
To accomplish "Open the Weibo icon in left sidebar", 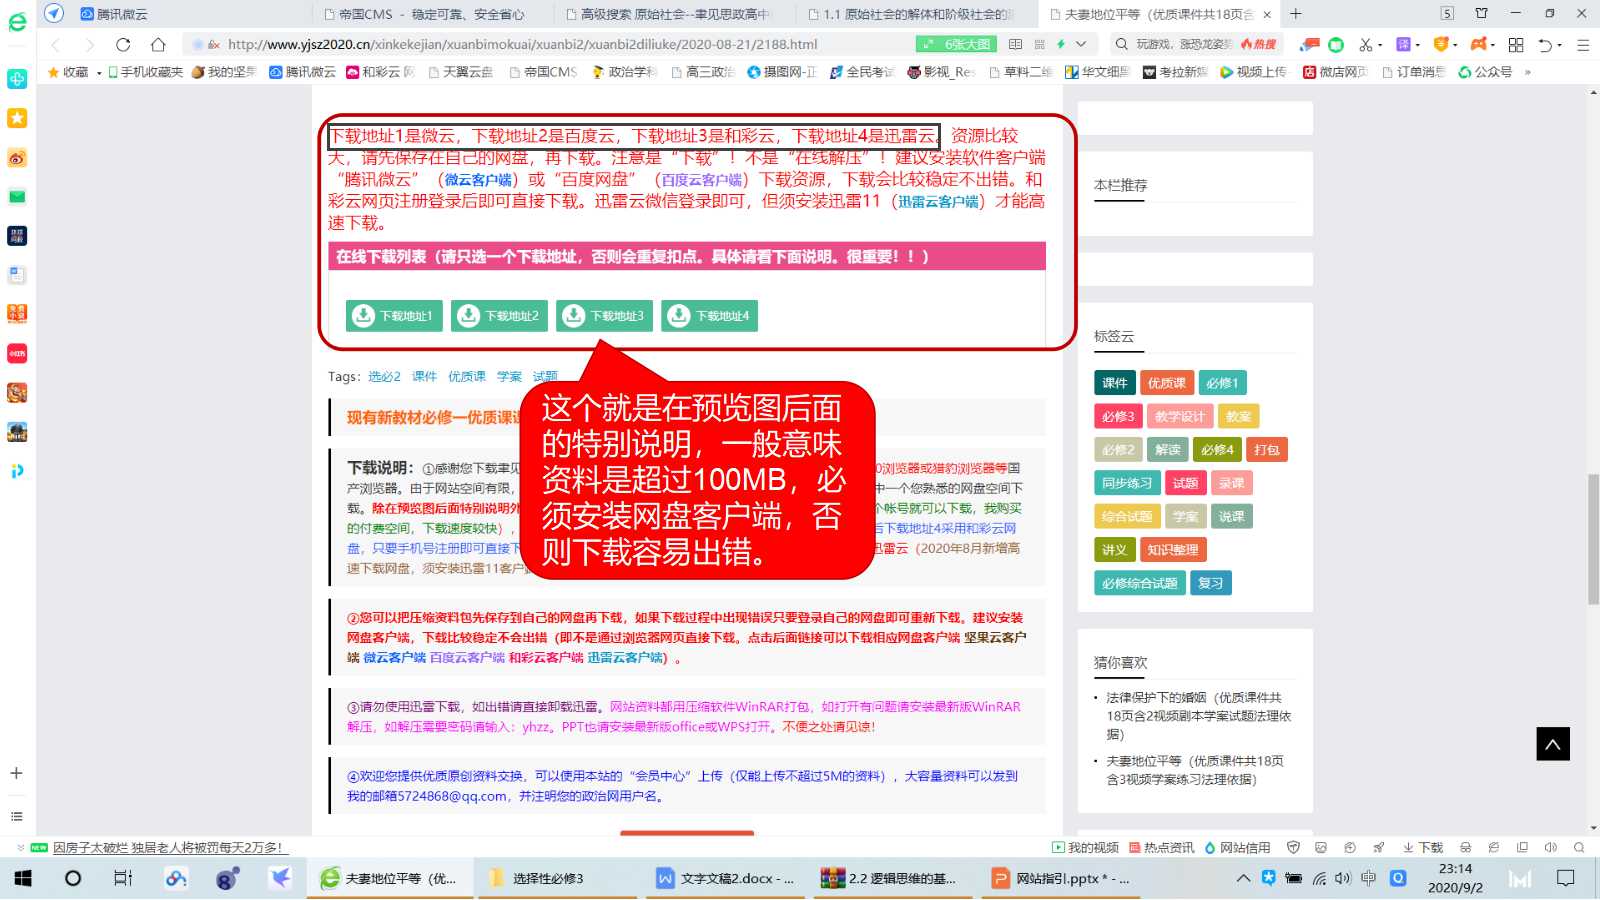I will coord(17,158).
